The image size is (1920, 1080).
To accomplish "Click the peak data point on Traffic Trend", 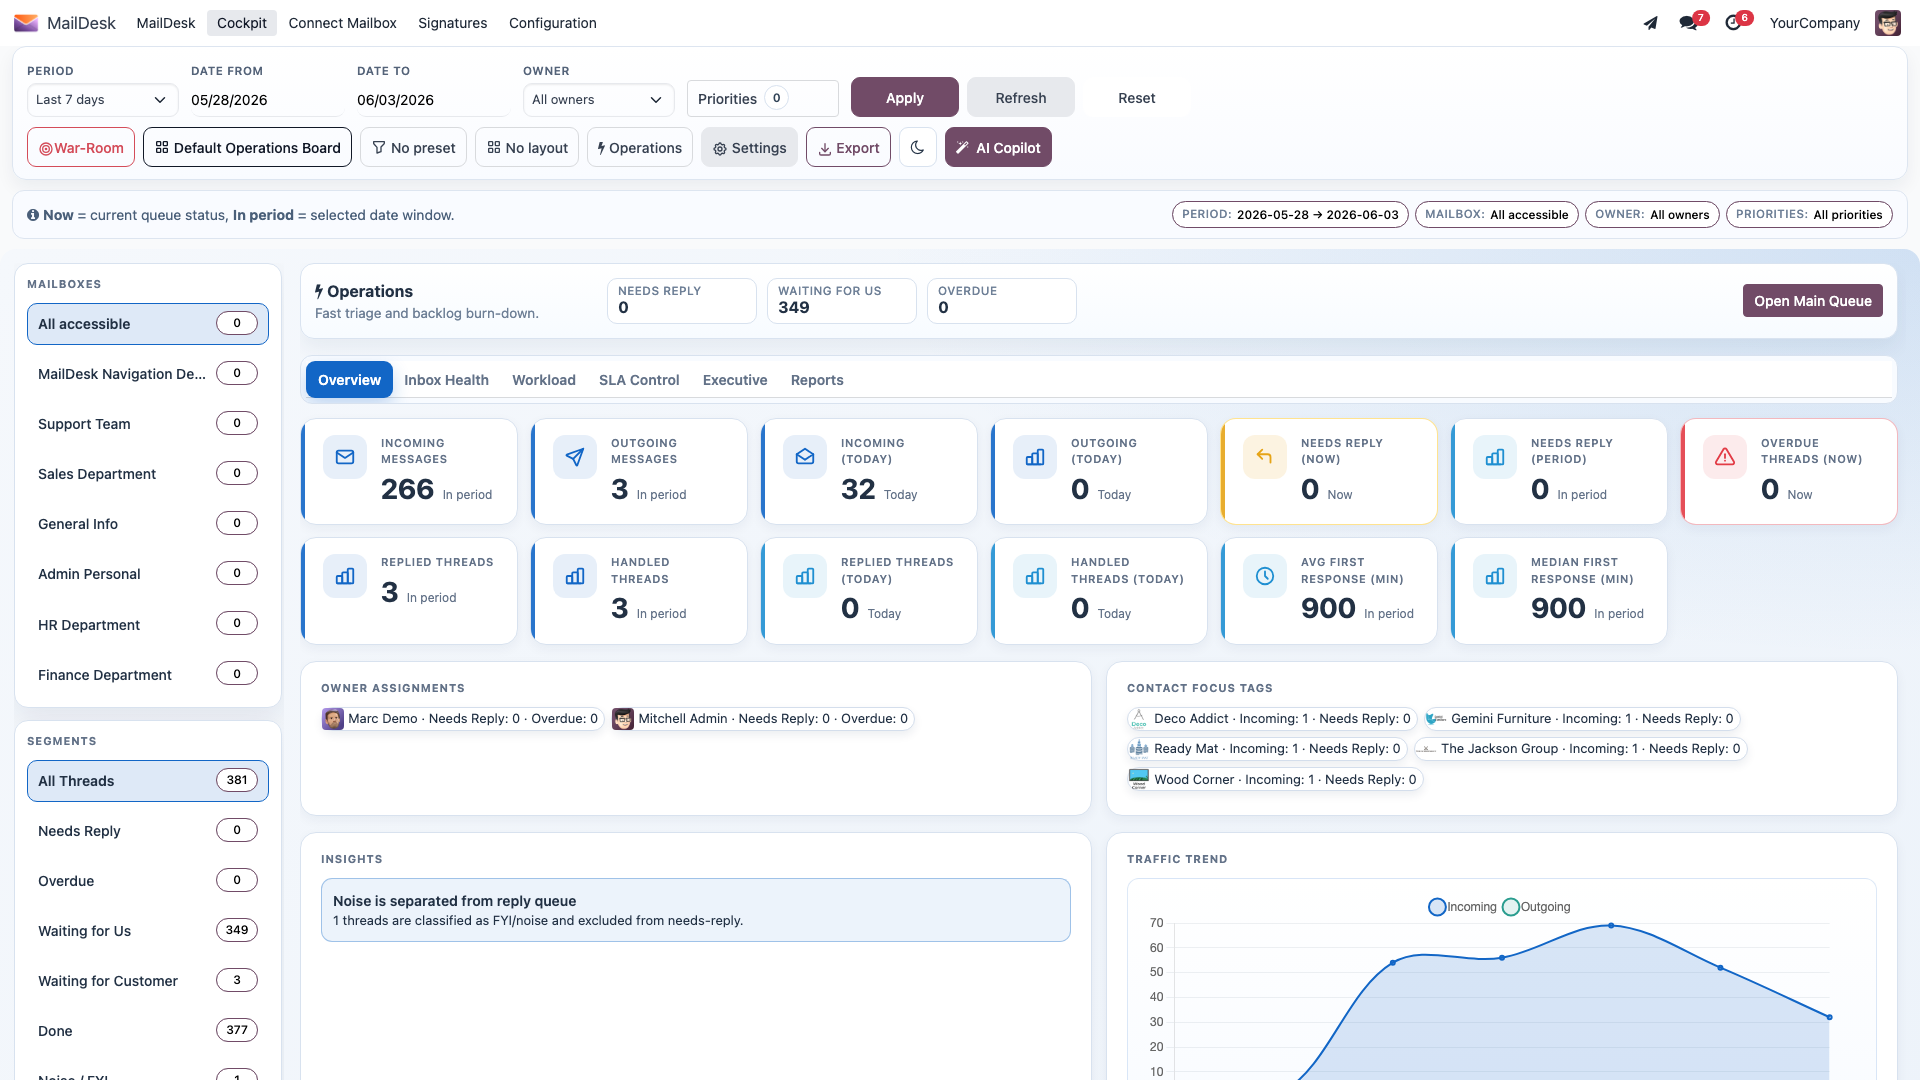I will point(1611,926).
